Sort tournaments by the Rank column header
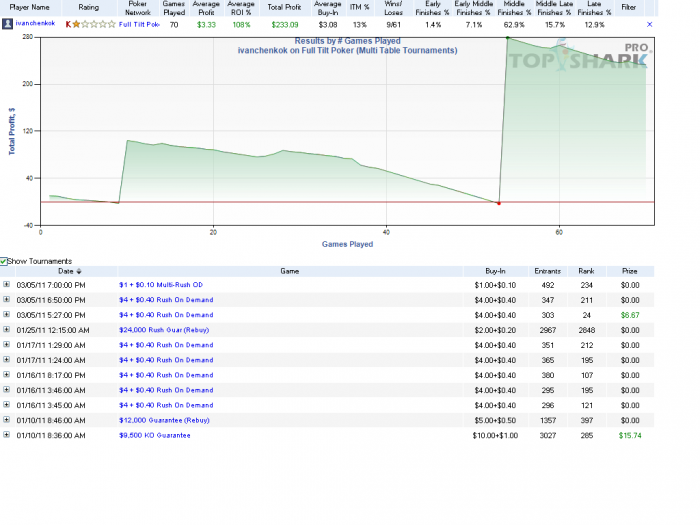This screenshot has width=700, height=525. point(586,271)
